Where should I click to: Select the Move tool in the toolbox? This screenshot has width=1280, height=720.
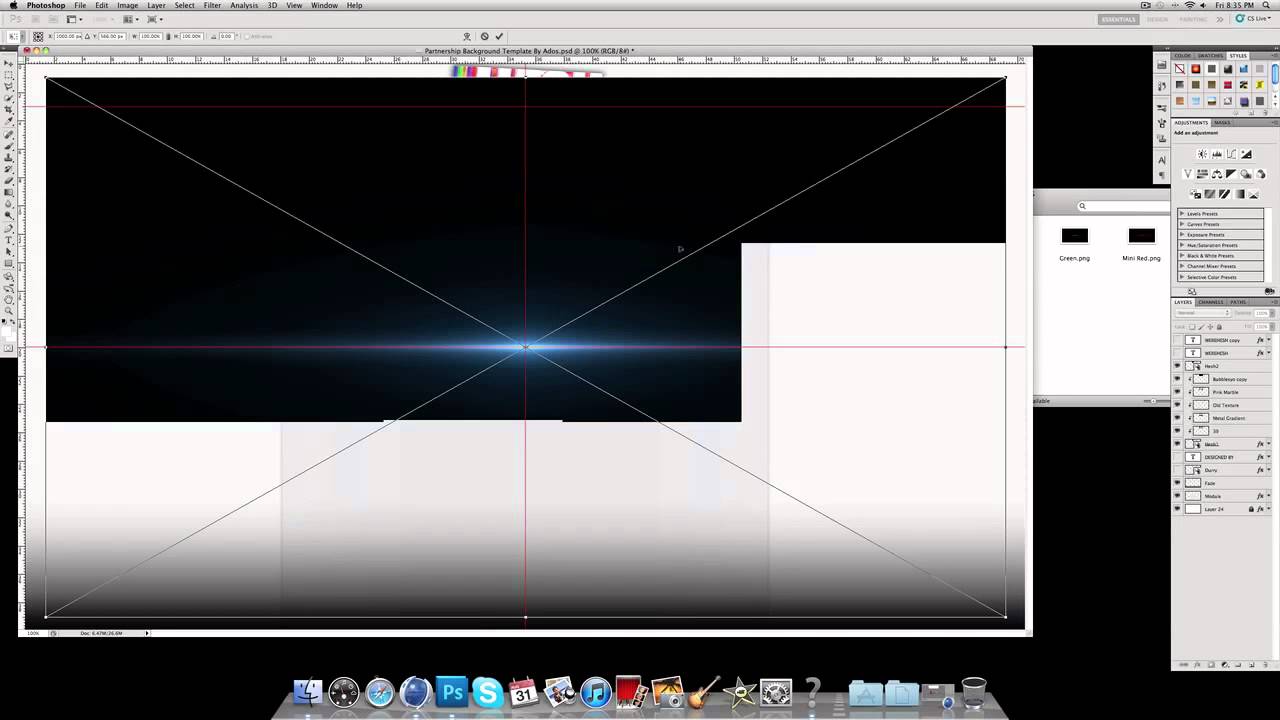pos(9,64)
